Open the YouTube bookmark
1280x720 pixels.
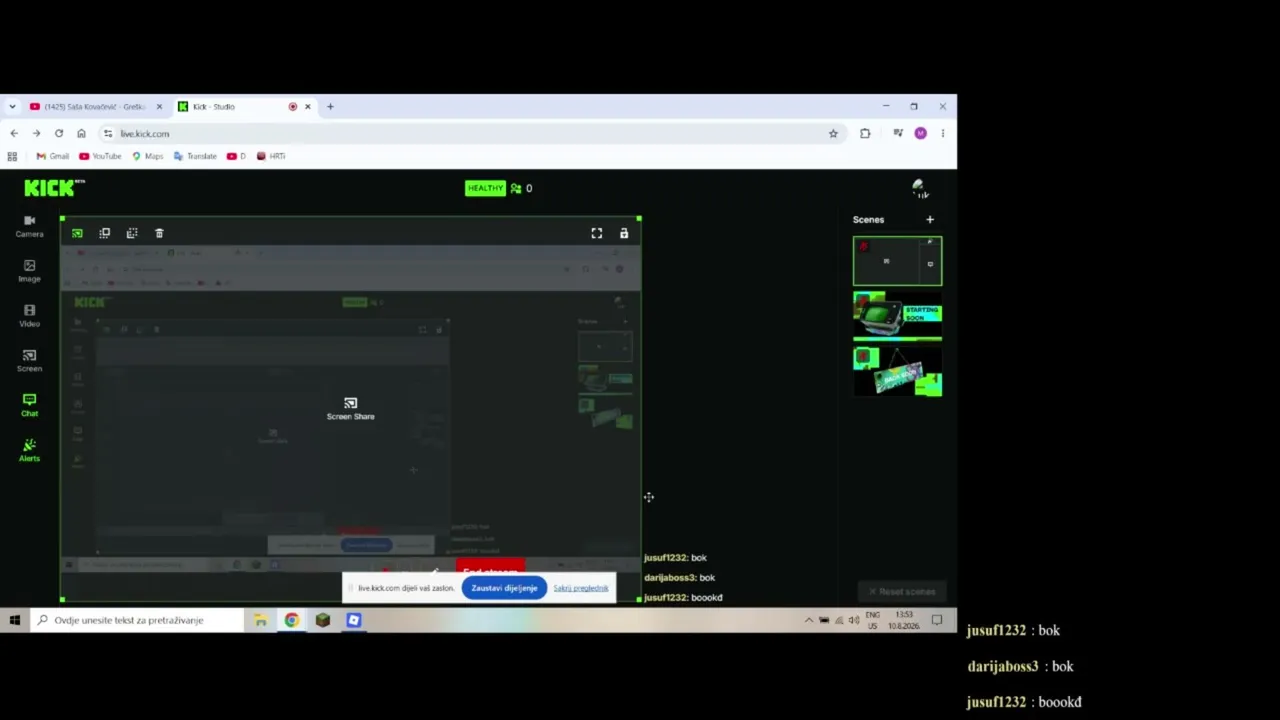(100, 156)
